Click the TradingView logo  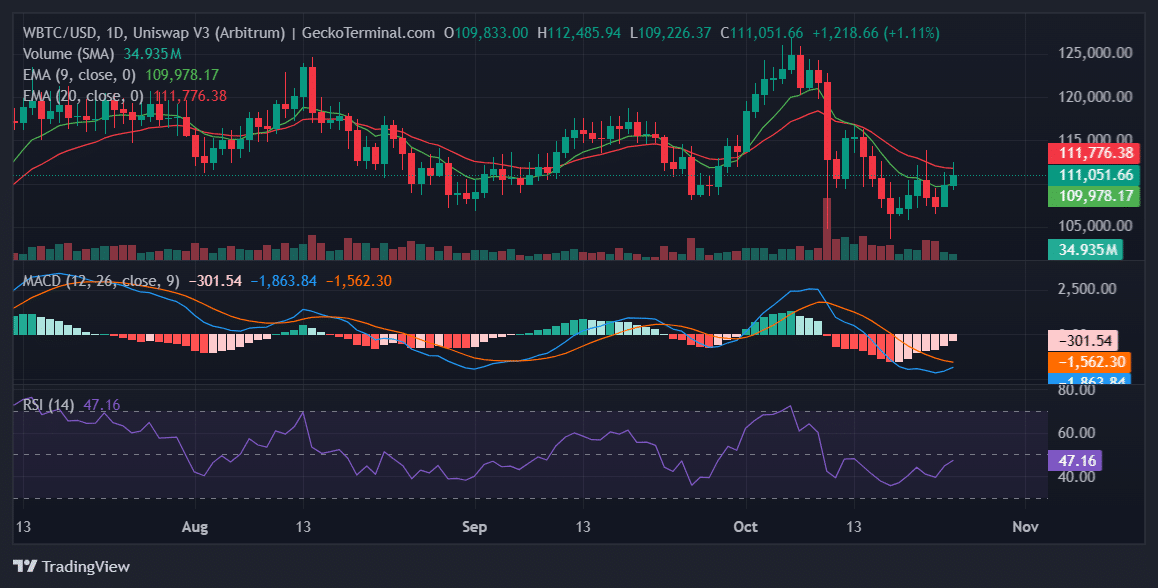tap(71, 566)
